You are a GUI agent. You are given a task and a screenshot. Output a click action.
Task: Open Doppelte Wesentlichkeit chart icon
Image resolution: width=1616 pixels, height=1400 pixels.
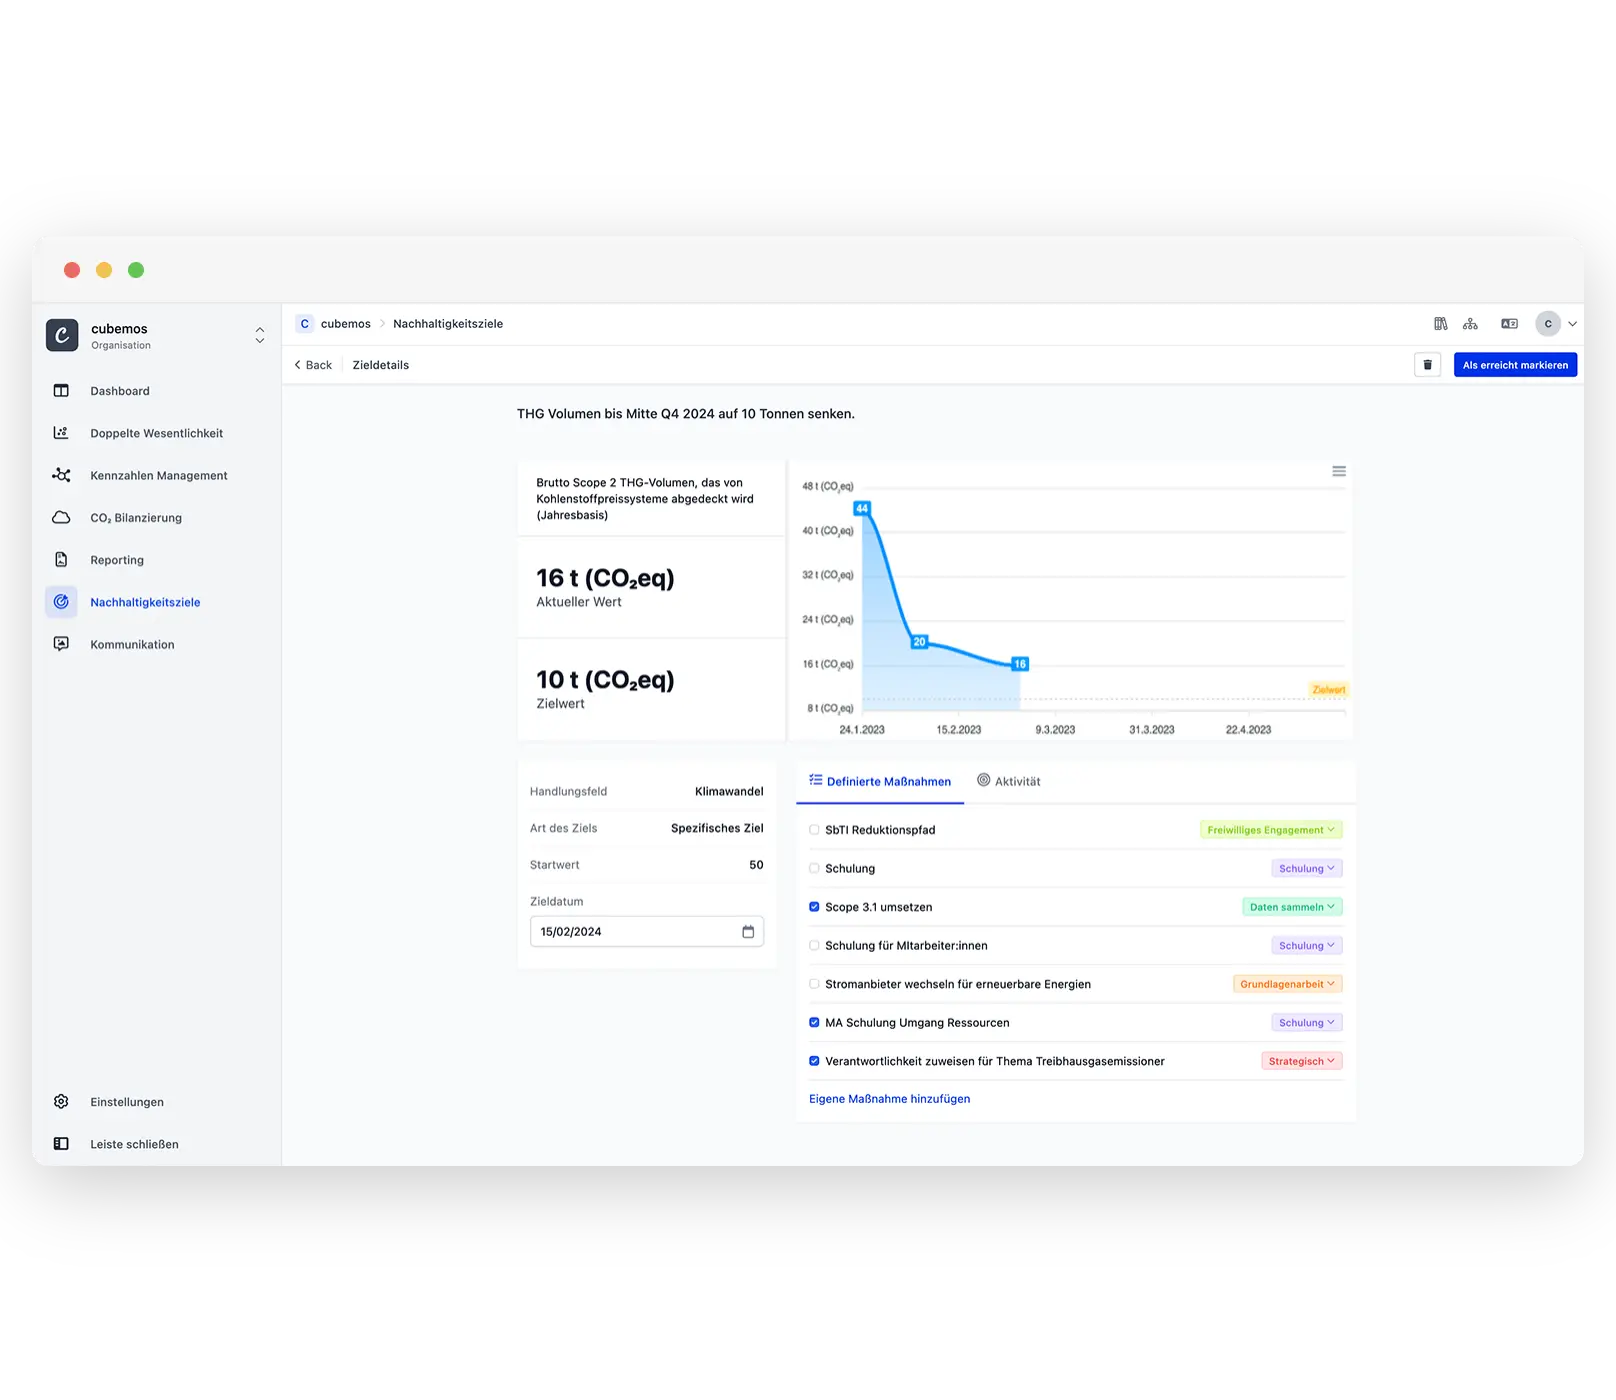click(61, 433)
